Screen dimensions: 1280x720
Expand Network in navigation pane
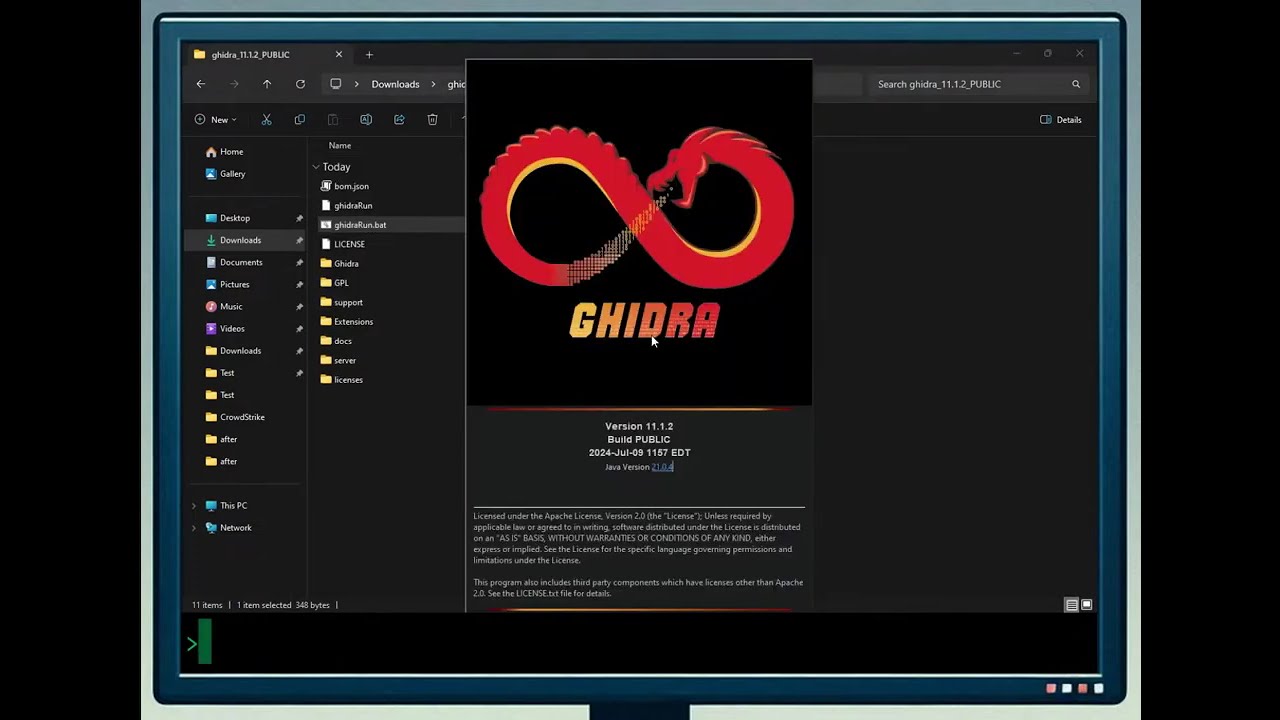point(194,528)
